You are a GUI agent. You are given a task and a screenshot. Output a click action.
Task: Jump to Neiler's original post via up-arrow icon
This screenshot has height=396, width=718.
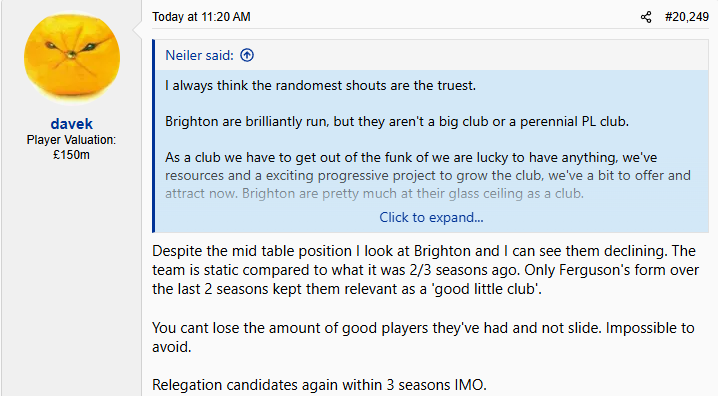coord(247,55)
